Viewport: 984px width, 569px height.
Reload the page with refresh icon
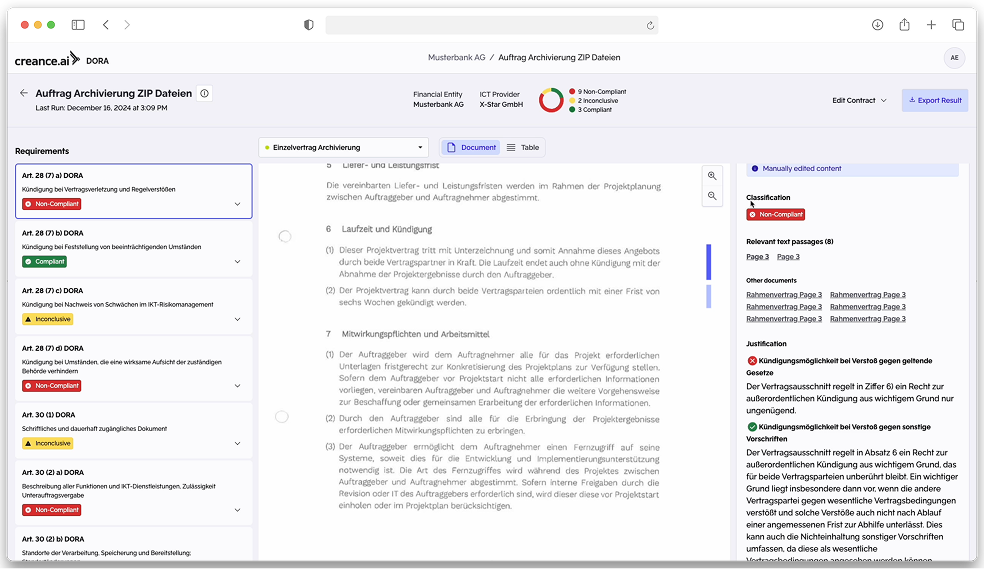coord(650,25)
